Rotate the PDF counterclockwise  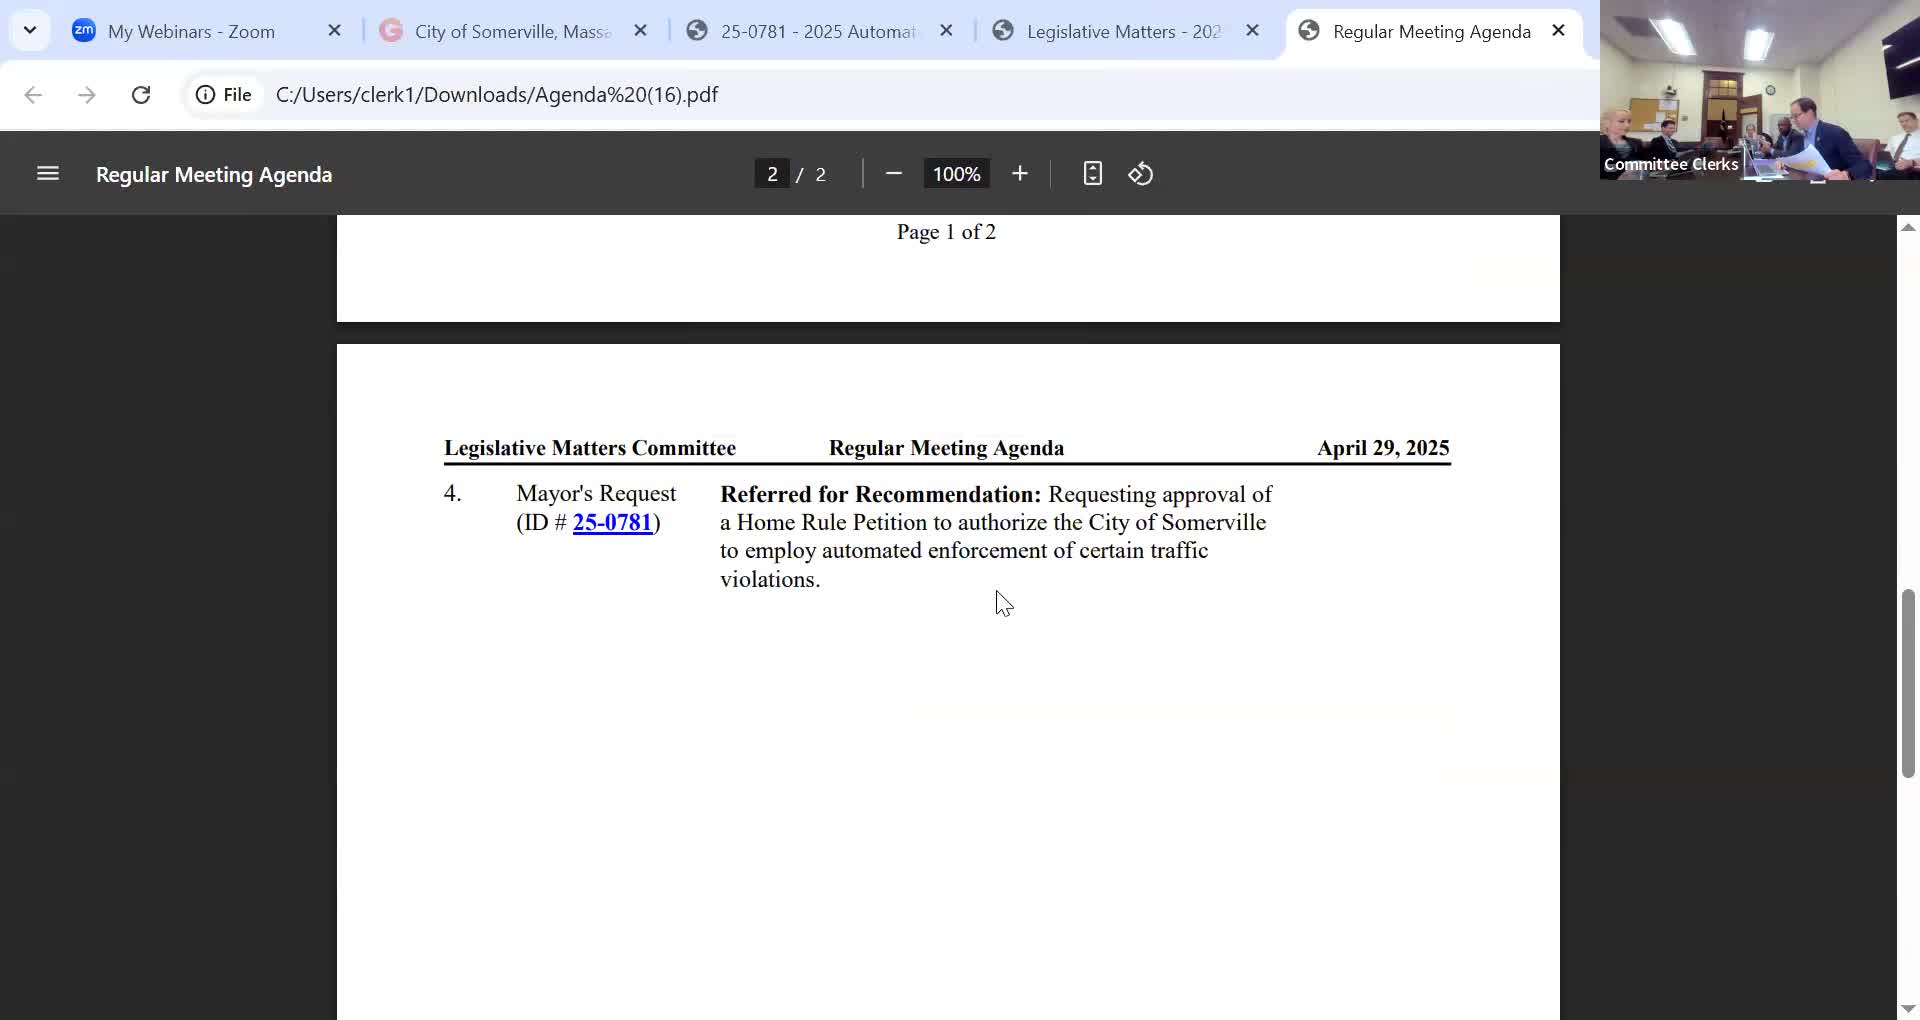click(x=1141, y=174)
